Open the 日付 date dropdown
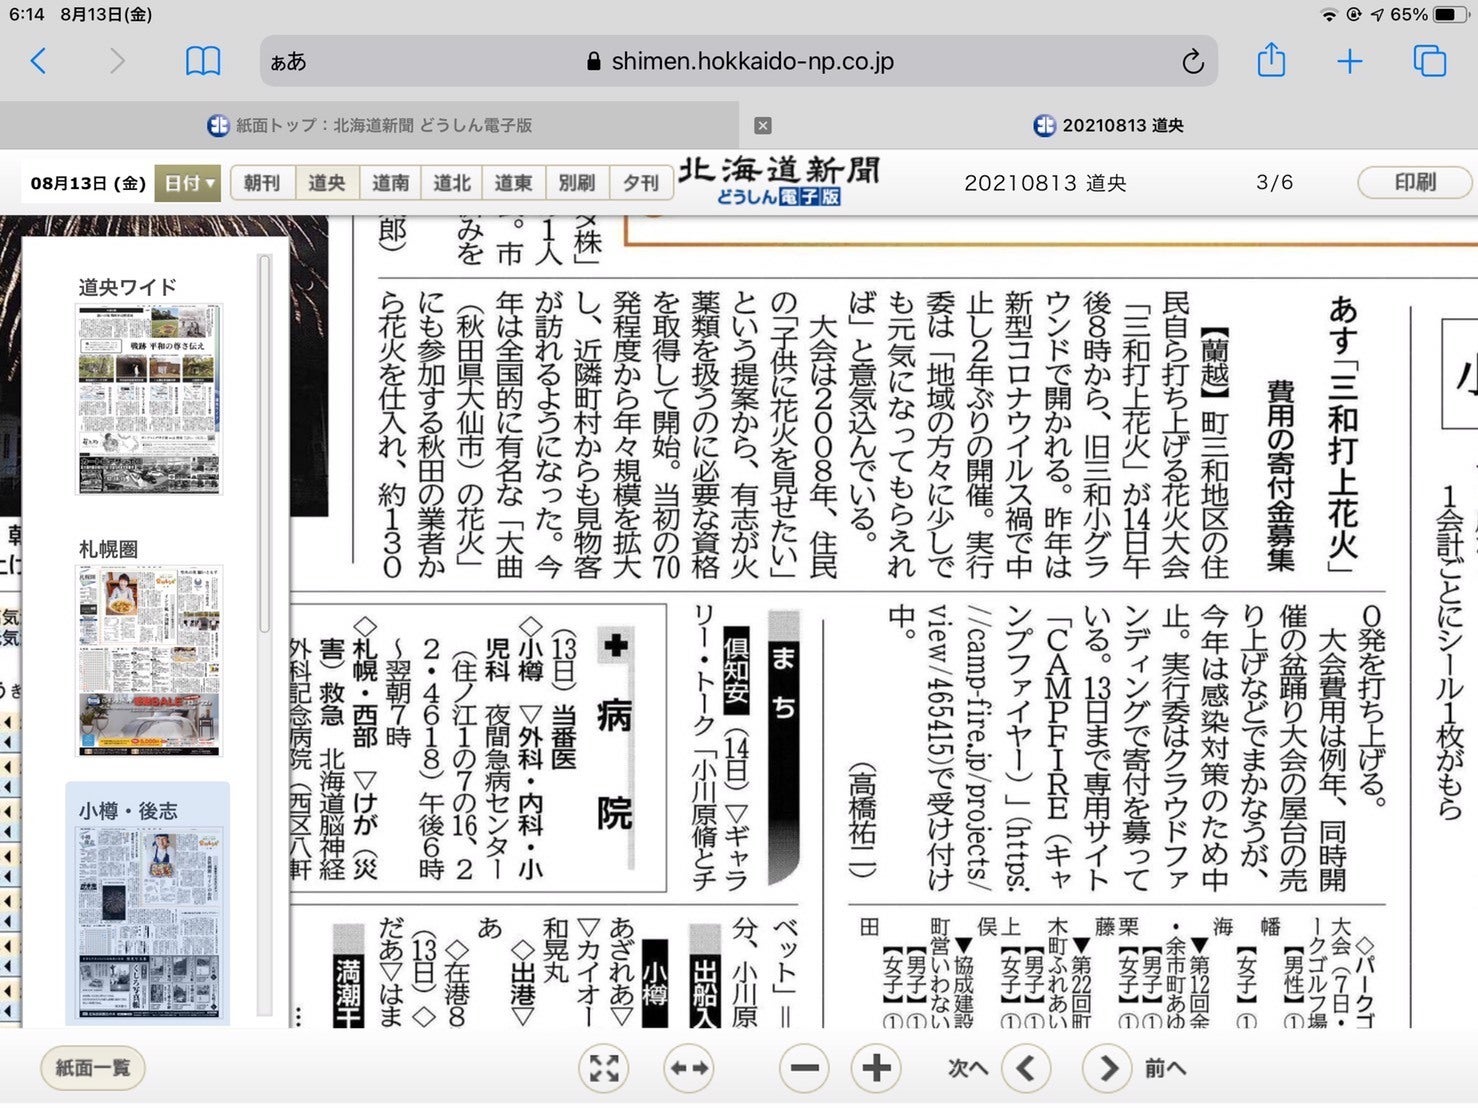This screenshot has height=1108, width=1478. tap(188, 183)
